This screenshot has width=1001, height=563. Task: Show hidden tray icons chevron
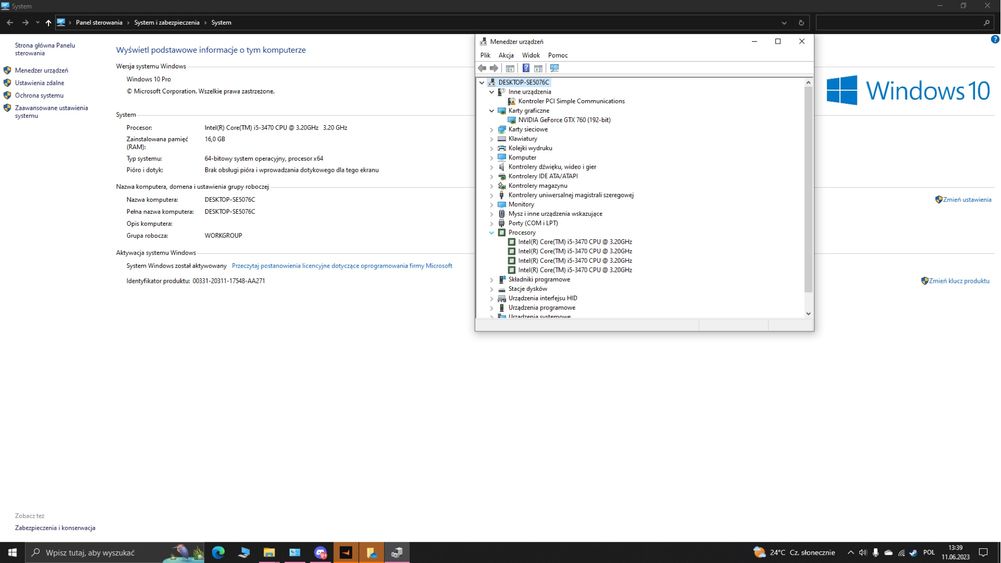(x=850, y=553)
